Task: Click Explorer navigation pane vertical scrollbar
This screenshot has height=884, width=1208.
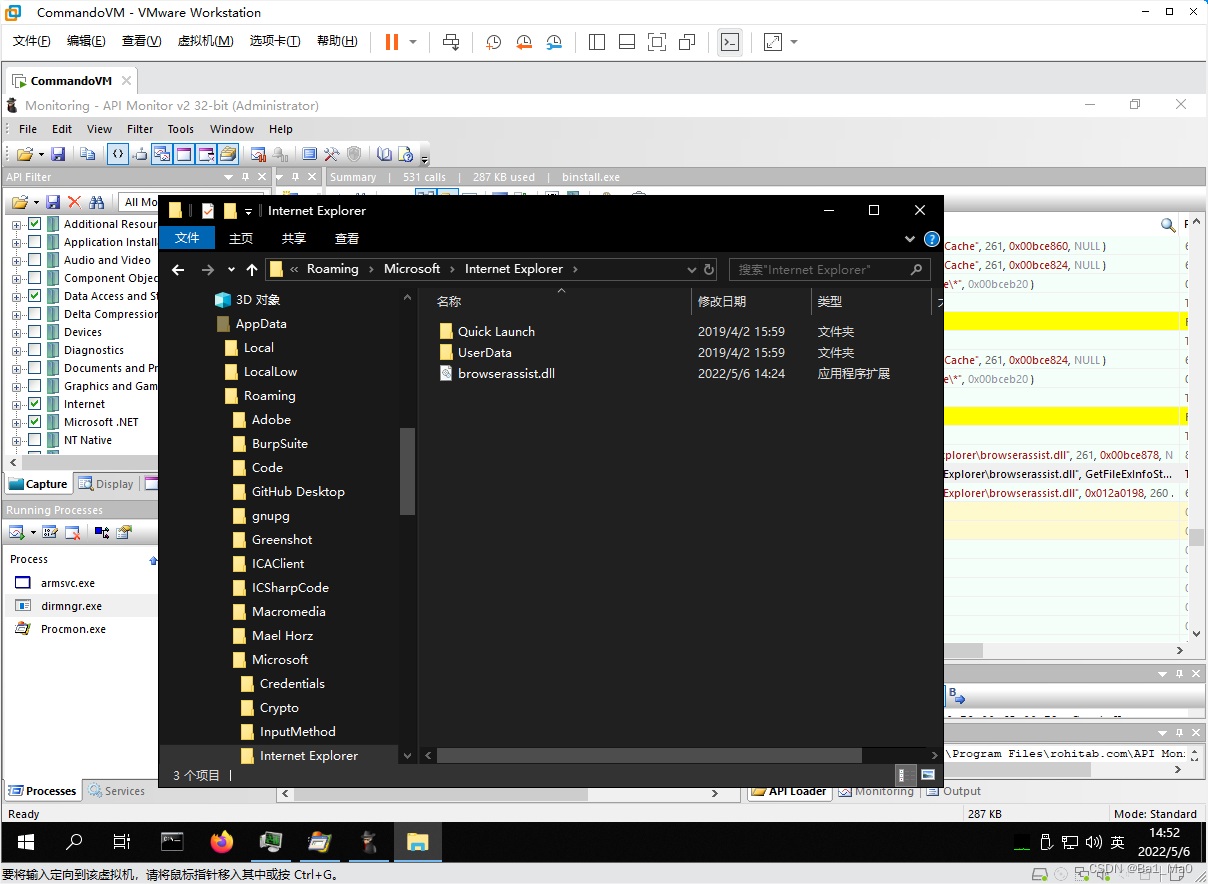Action: [407, 471]
